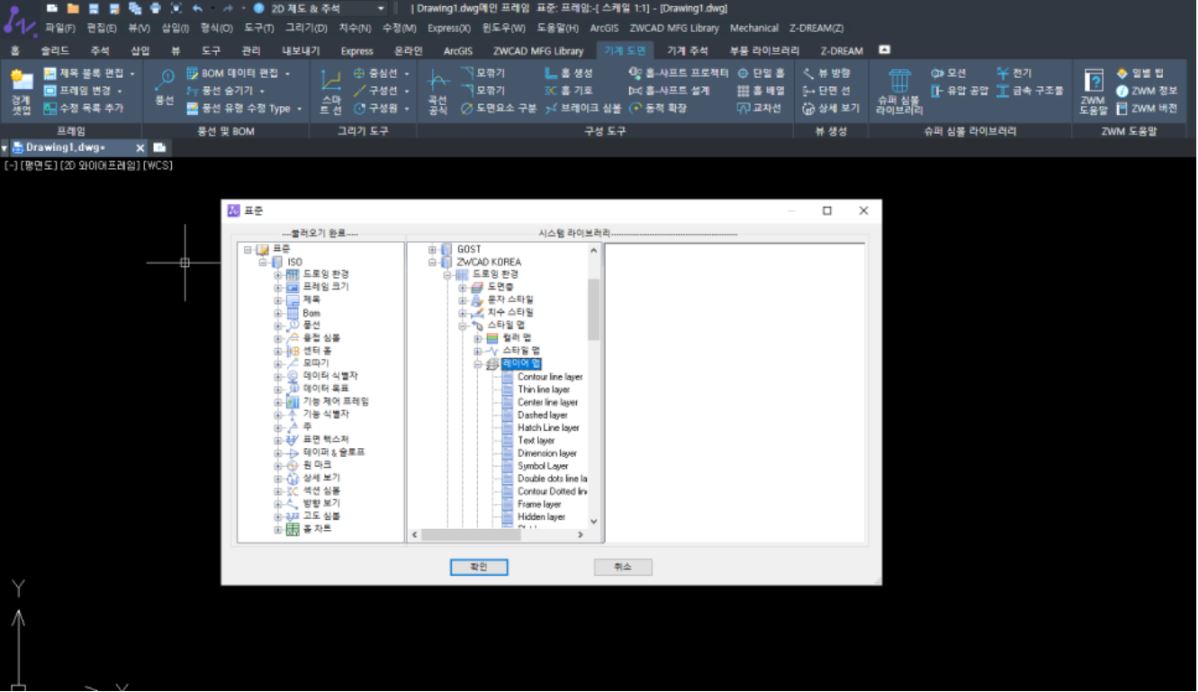Viewport: 1198px width, 692px height.
Task: Collapse the 레이어 맵 node
Action: coord(478,364)
